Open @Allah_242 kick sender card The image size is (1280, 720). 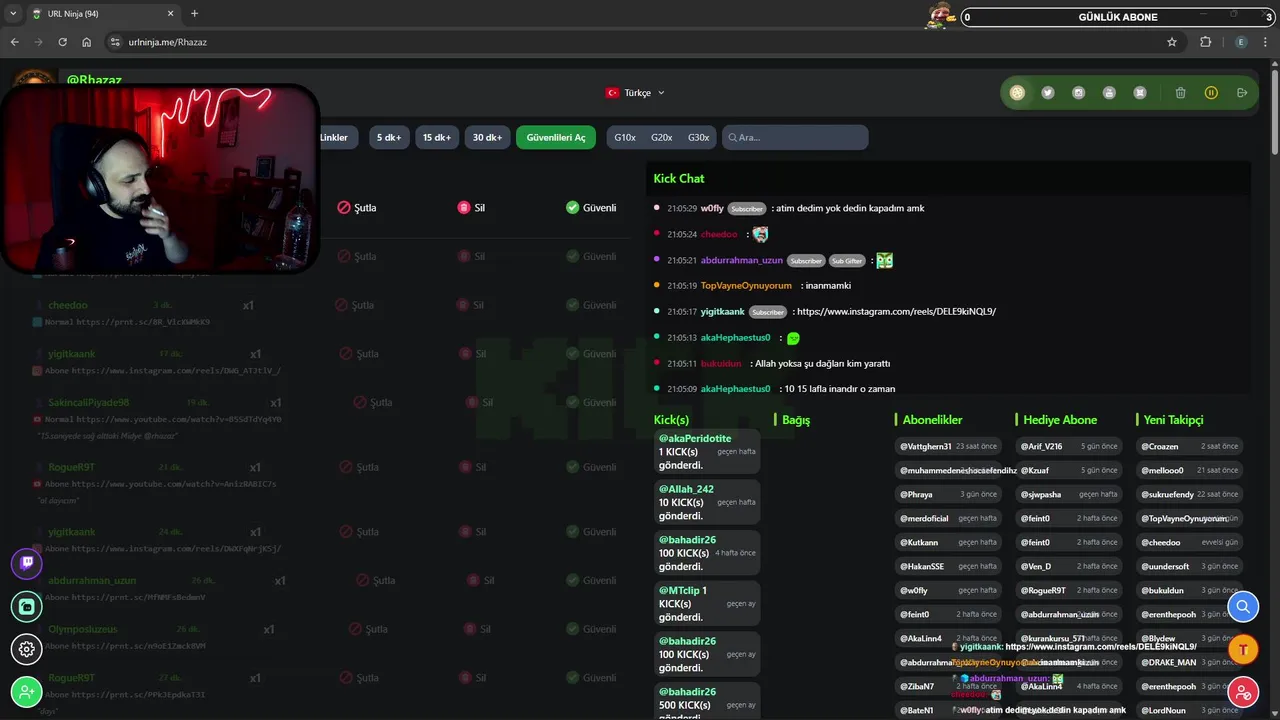(707, 502)
